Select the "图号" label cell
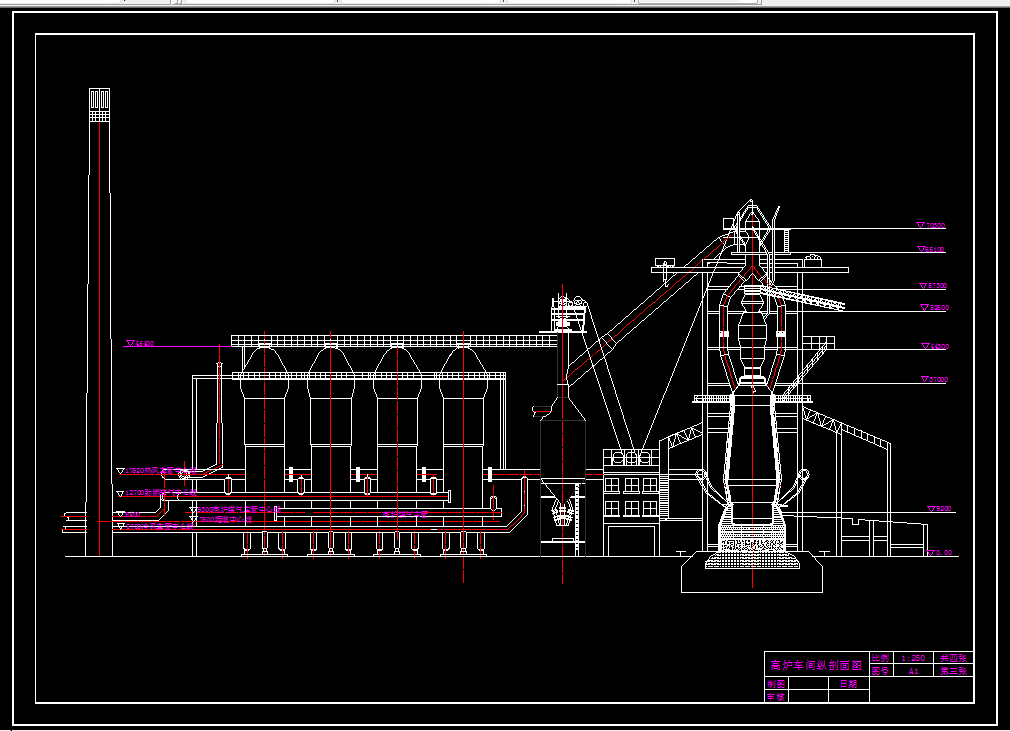Viewport: 1010px width, 731px height. (x=880, y=670)
